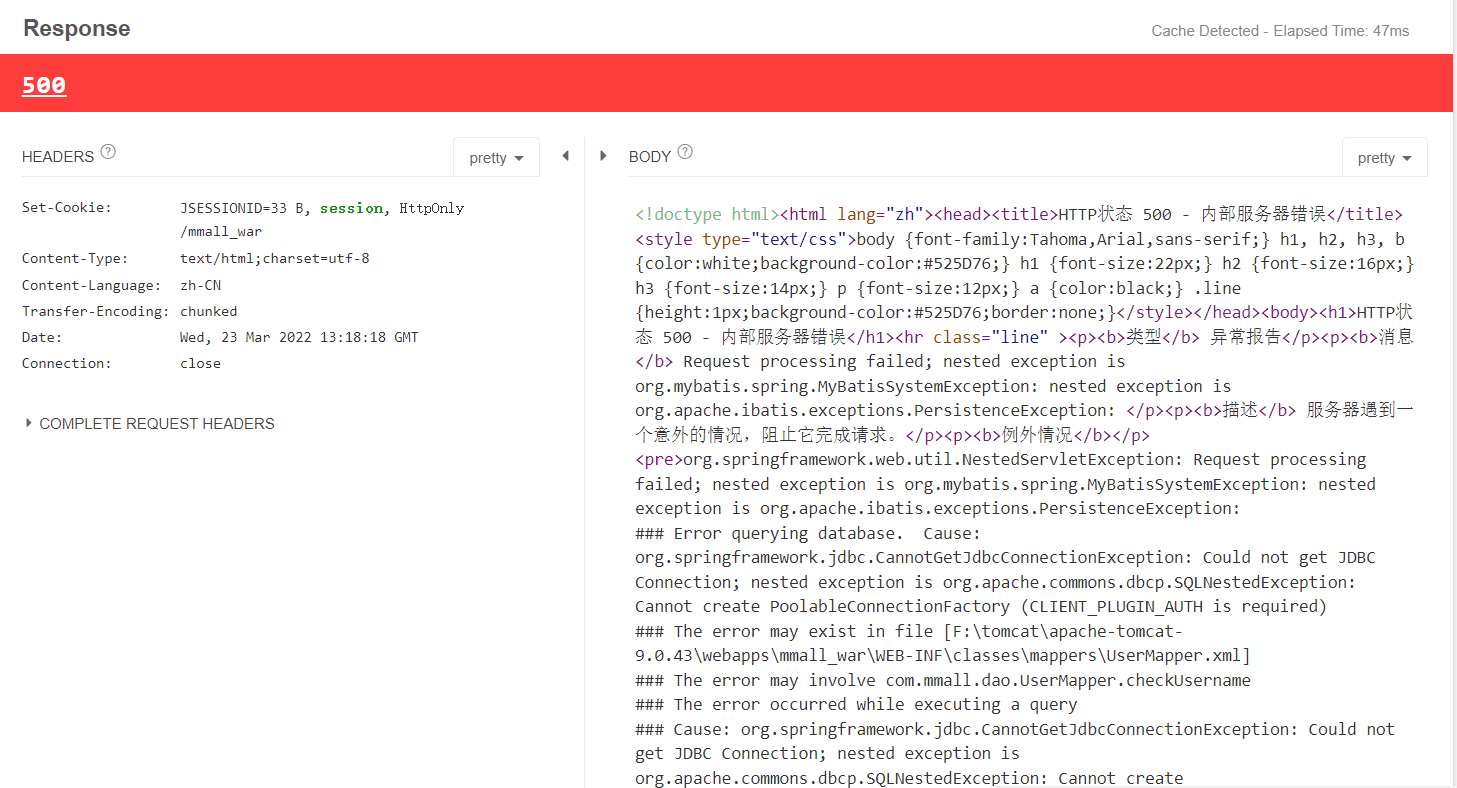Click the help icon beside HEADERS
Screen dimensions: 1457x788
pos(108,152)
